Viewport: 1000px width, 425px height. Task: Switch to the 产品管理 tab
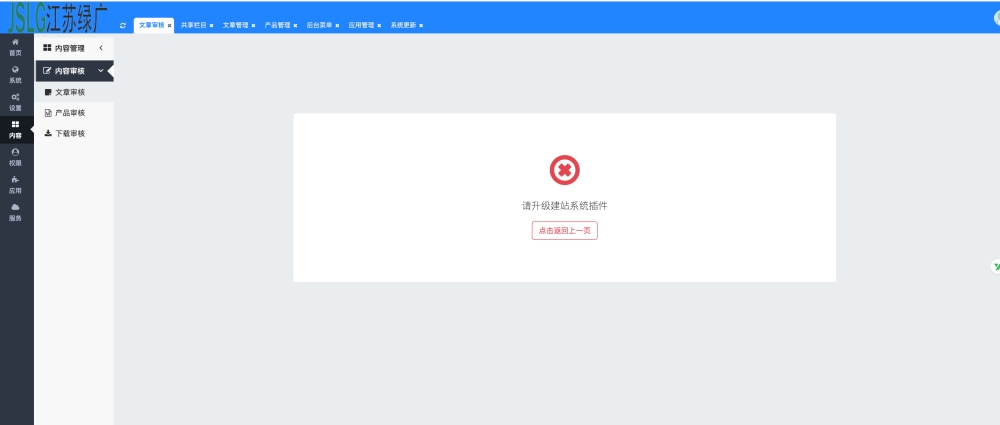click(x=277, y=26)
